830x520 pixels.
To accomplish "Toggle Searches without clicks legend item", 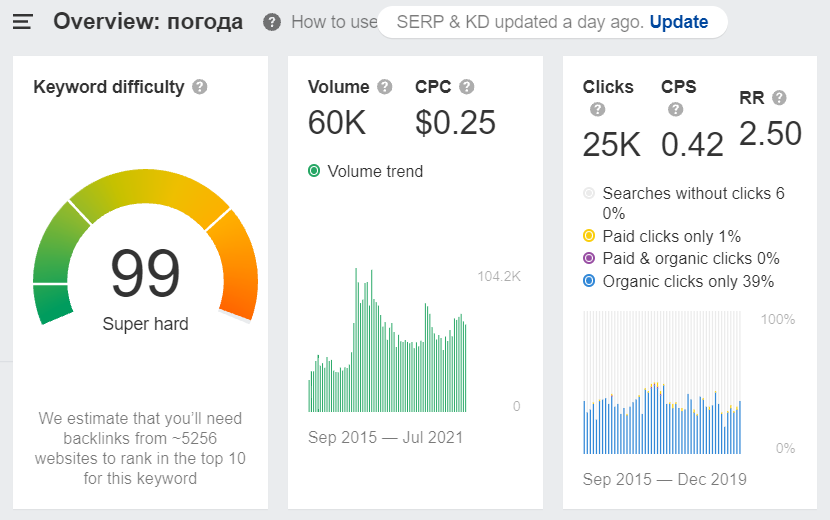I will 589,193.
